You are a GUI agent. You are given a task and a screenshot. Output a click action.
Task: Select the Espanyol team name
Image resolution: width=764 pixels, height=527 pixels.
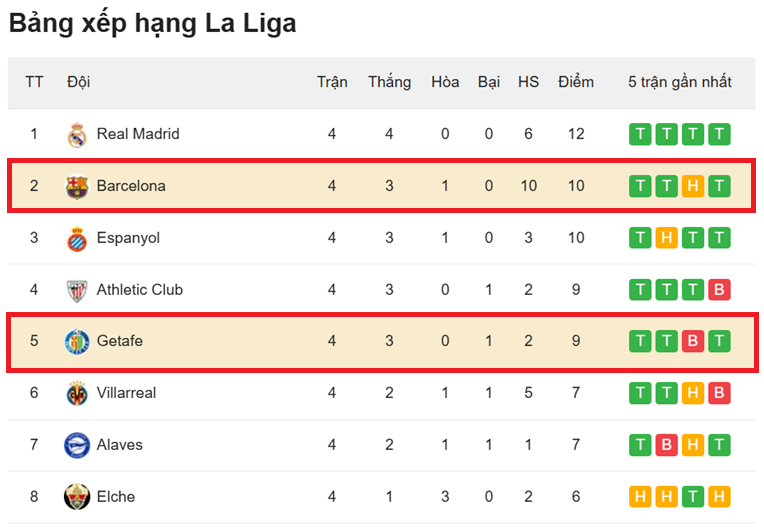(x=129, y=238)
